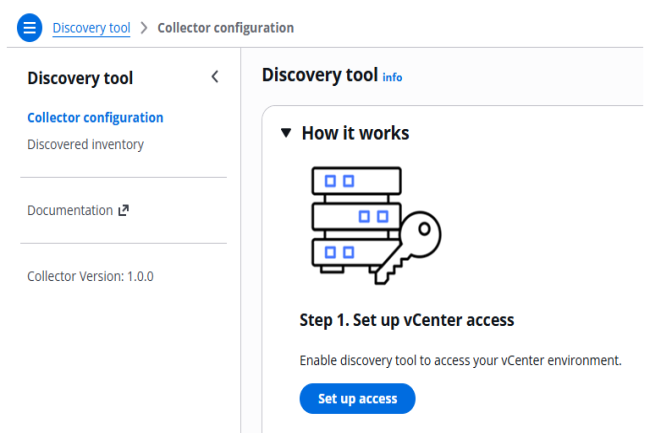Collapse the How it works triangle

286,133
